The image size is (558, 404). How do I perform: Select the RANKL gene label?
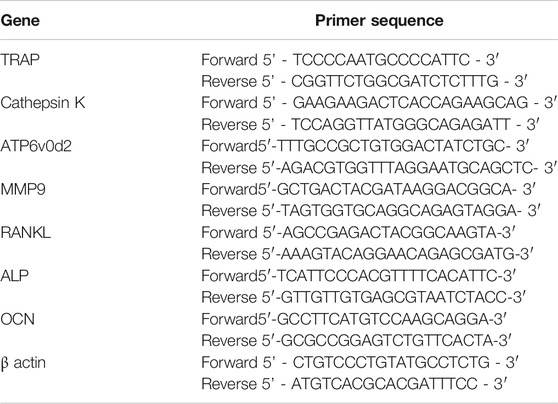pyautogui.click(x=26, y=233)
